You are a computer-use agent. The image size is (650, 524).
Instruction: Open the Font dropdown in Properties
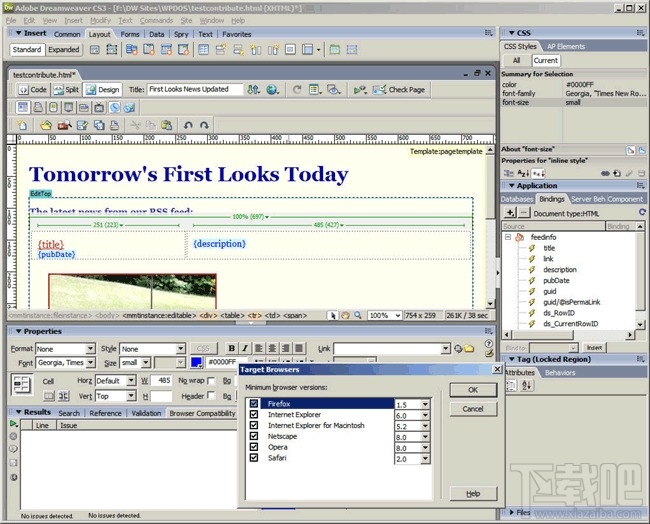(x=90, y=363)
